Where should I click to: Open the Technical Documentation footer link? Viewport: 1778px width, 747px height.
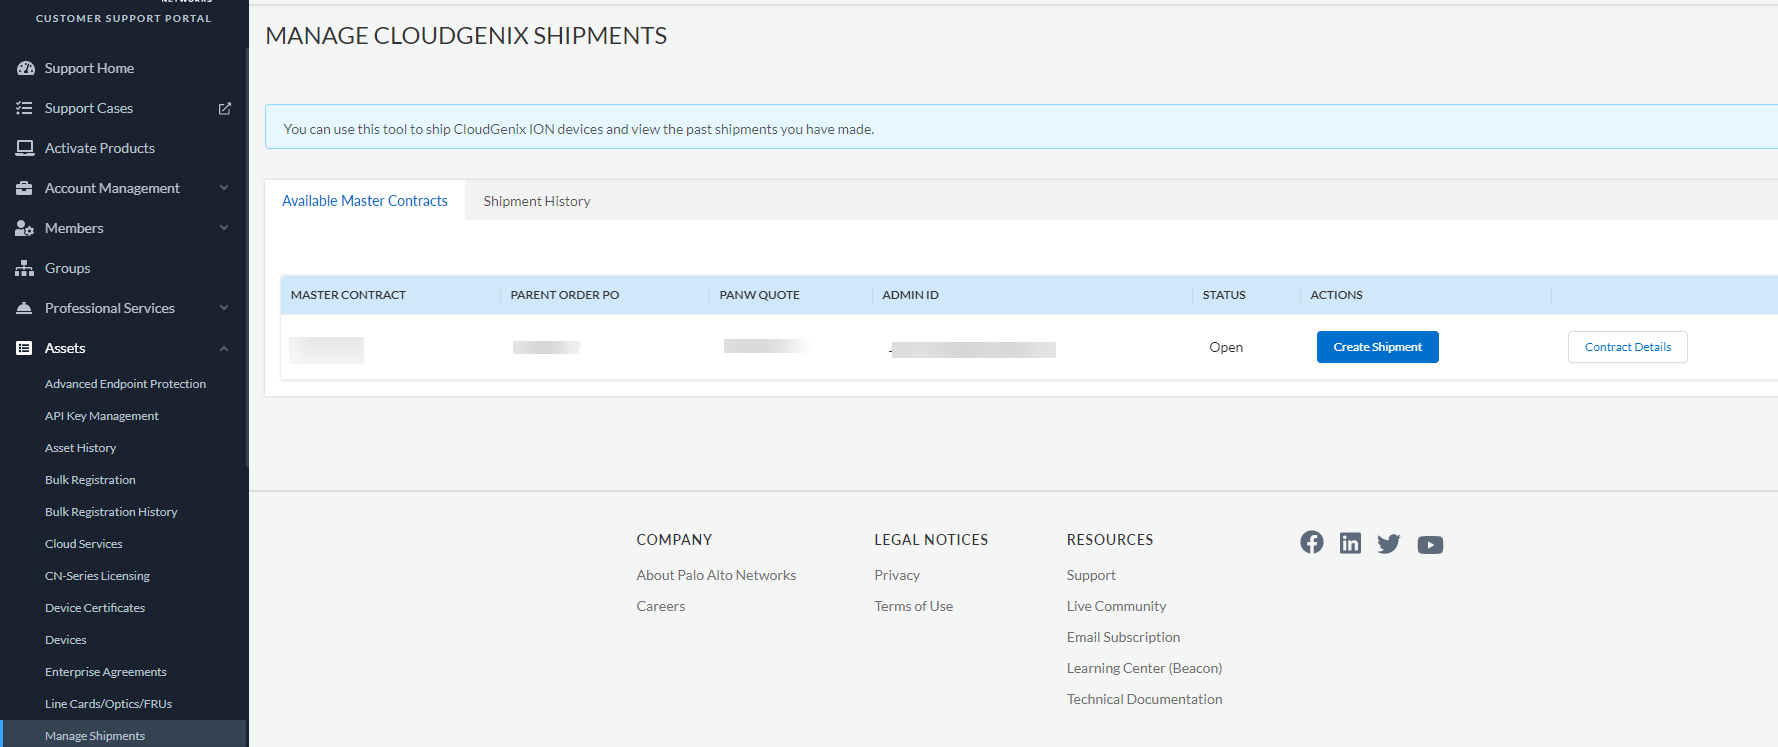[x=1144, y=699]
